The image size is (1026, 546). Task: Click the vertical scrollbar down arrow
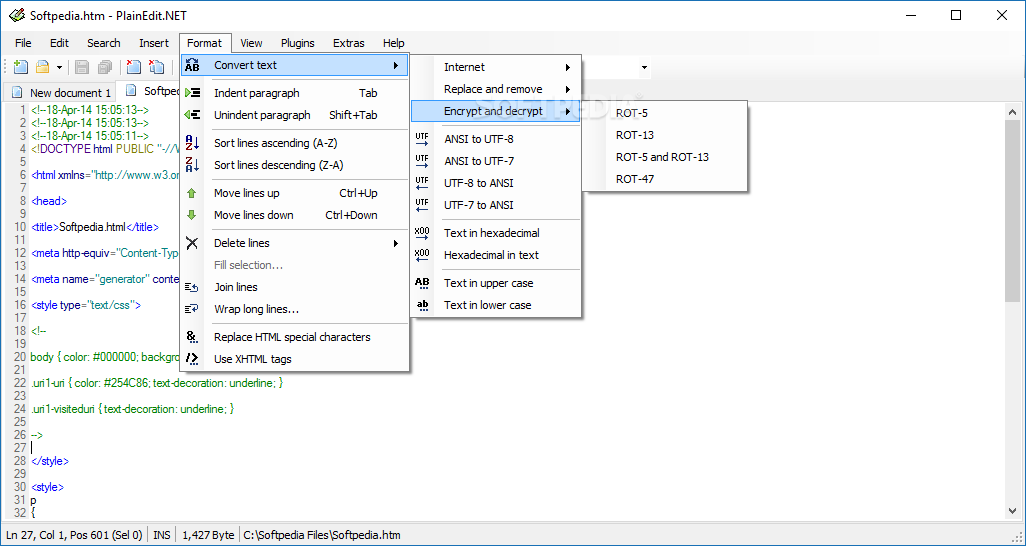tap(1012, 511)
